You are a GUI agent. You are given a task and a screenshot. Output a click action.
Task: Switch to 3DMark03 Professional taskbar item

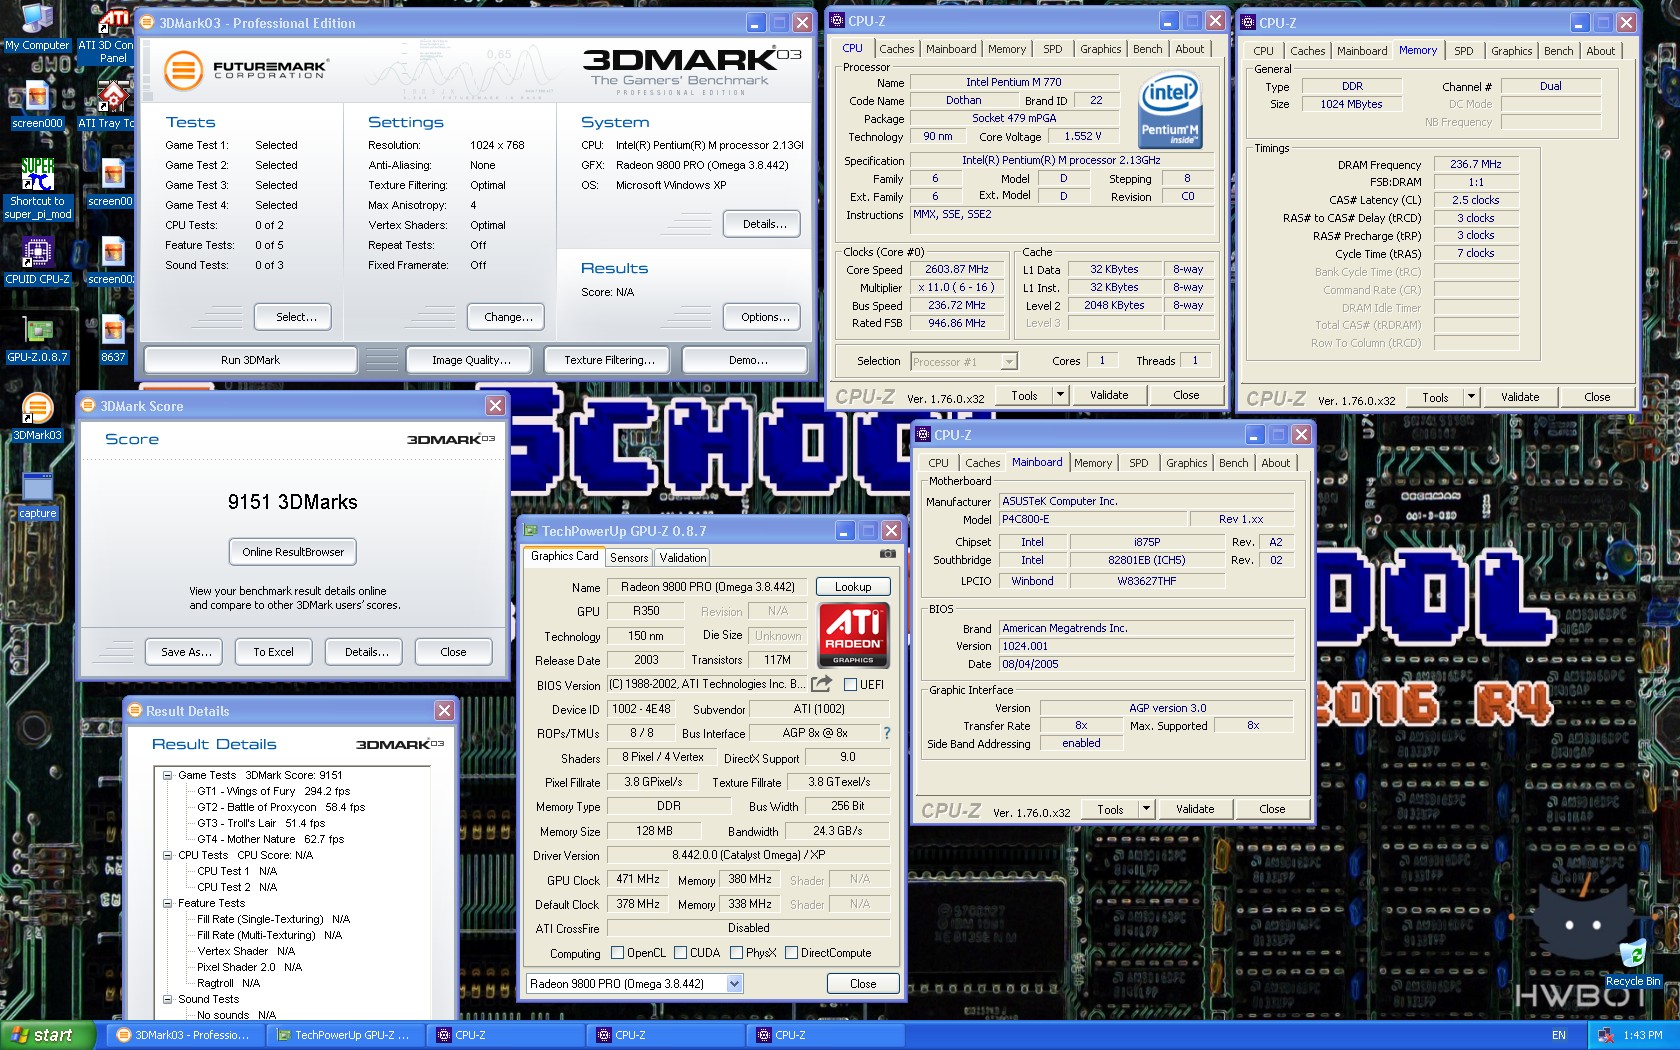tap(185, 1035)
